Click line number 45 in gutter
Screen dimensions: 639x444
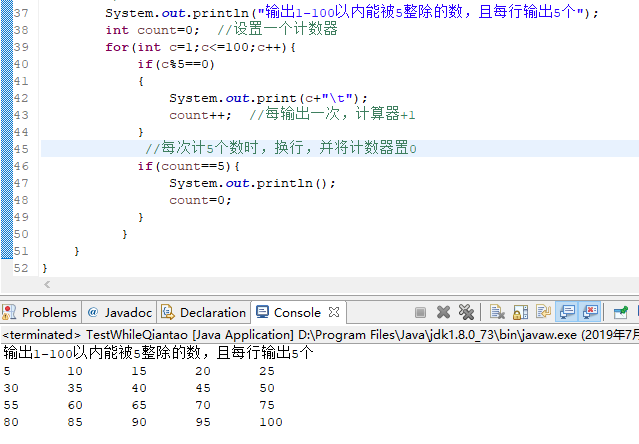coord(21,149)
